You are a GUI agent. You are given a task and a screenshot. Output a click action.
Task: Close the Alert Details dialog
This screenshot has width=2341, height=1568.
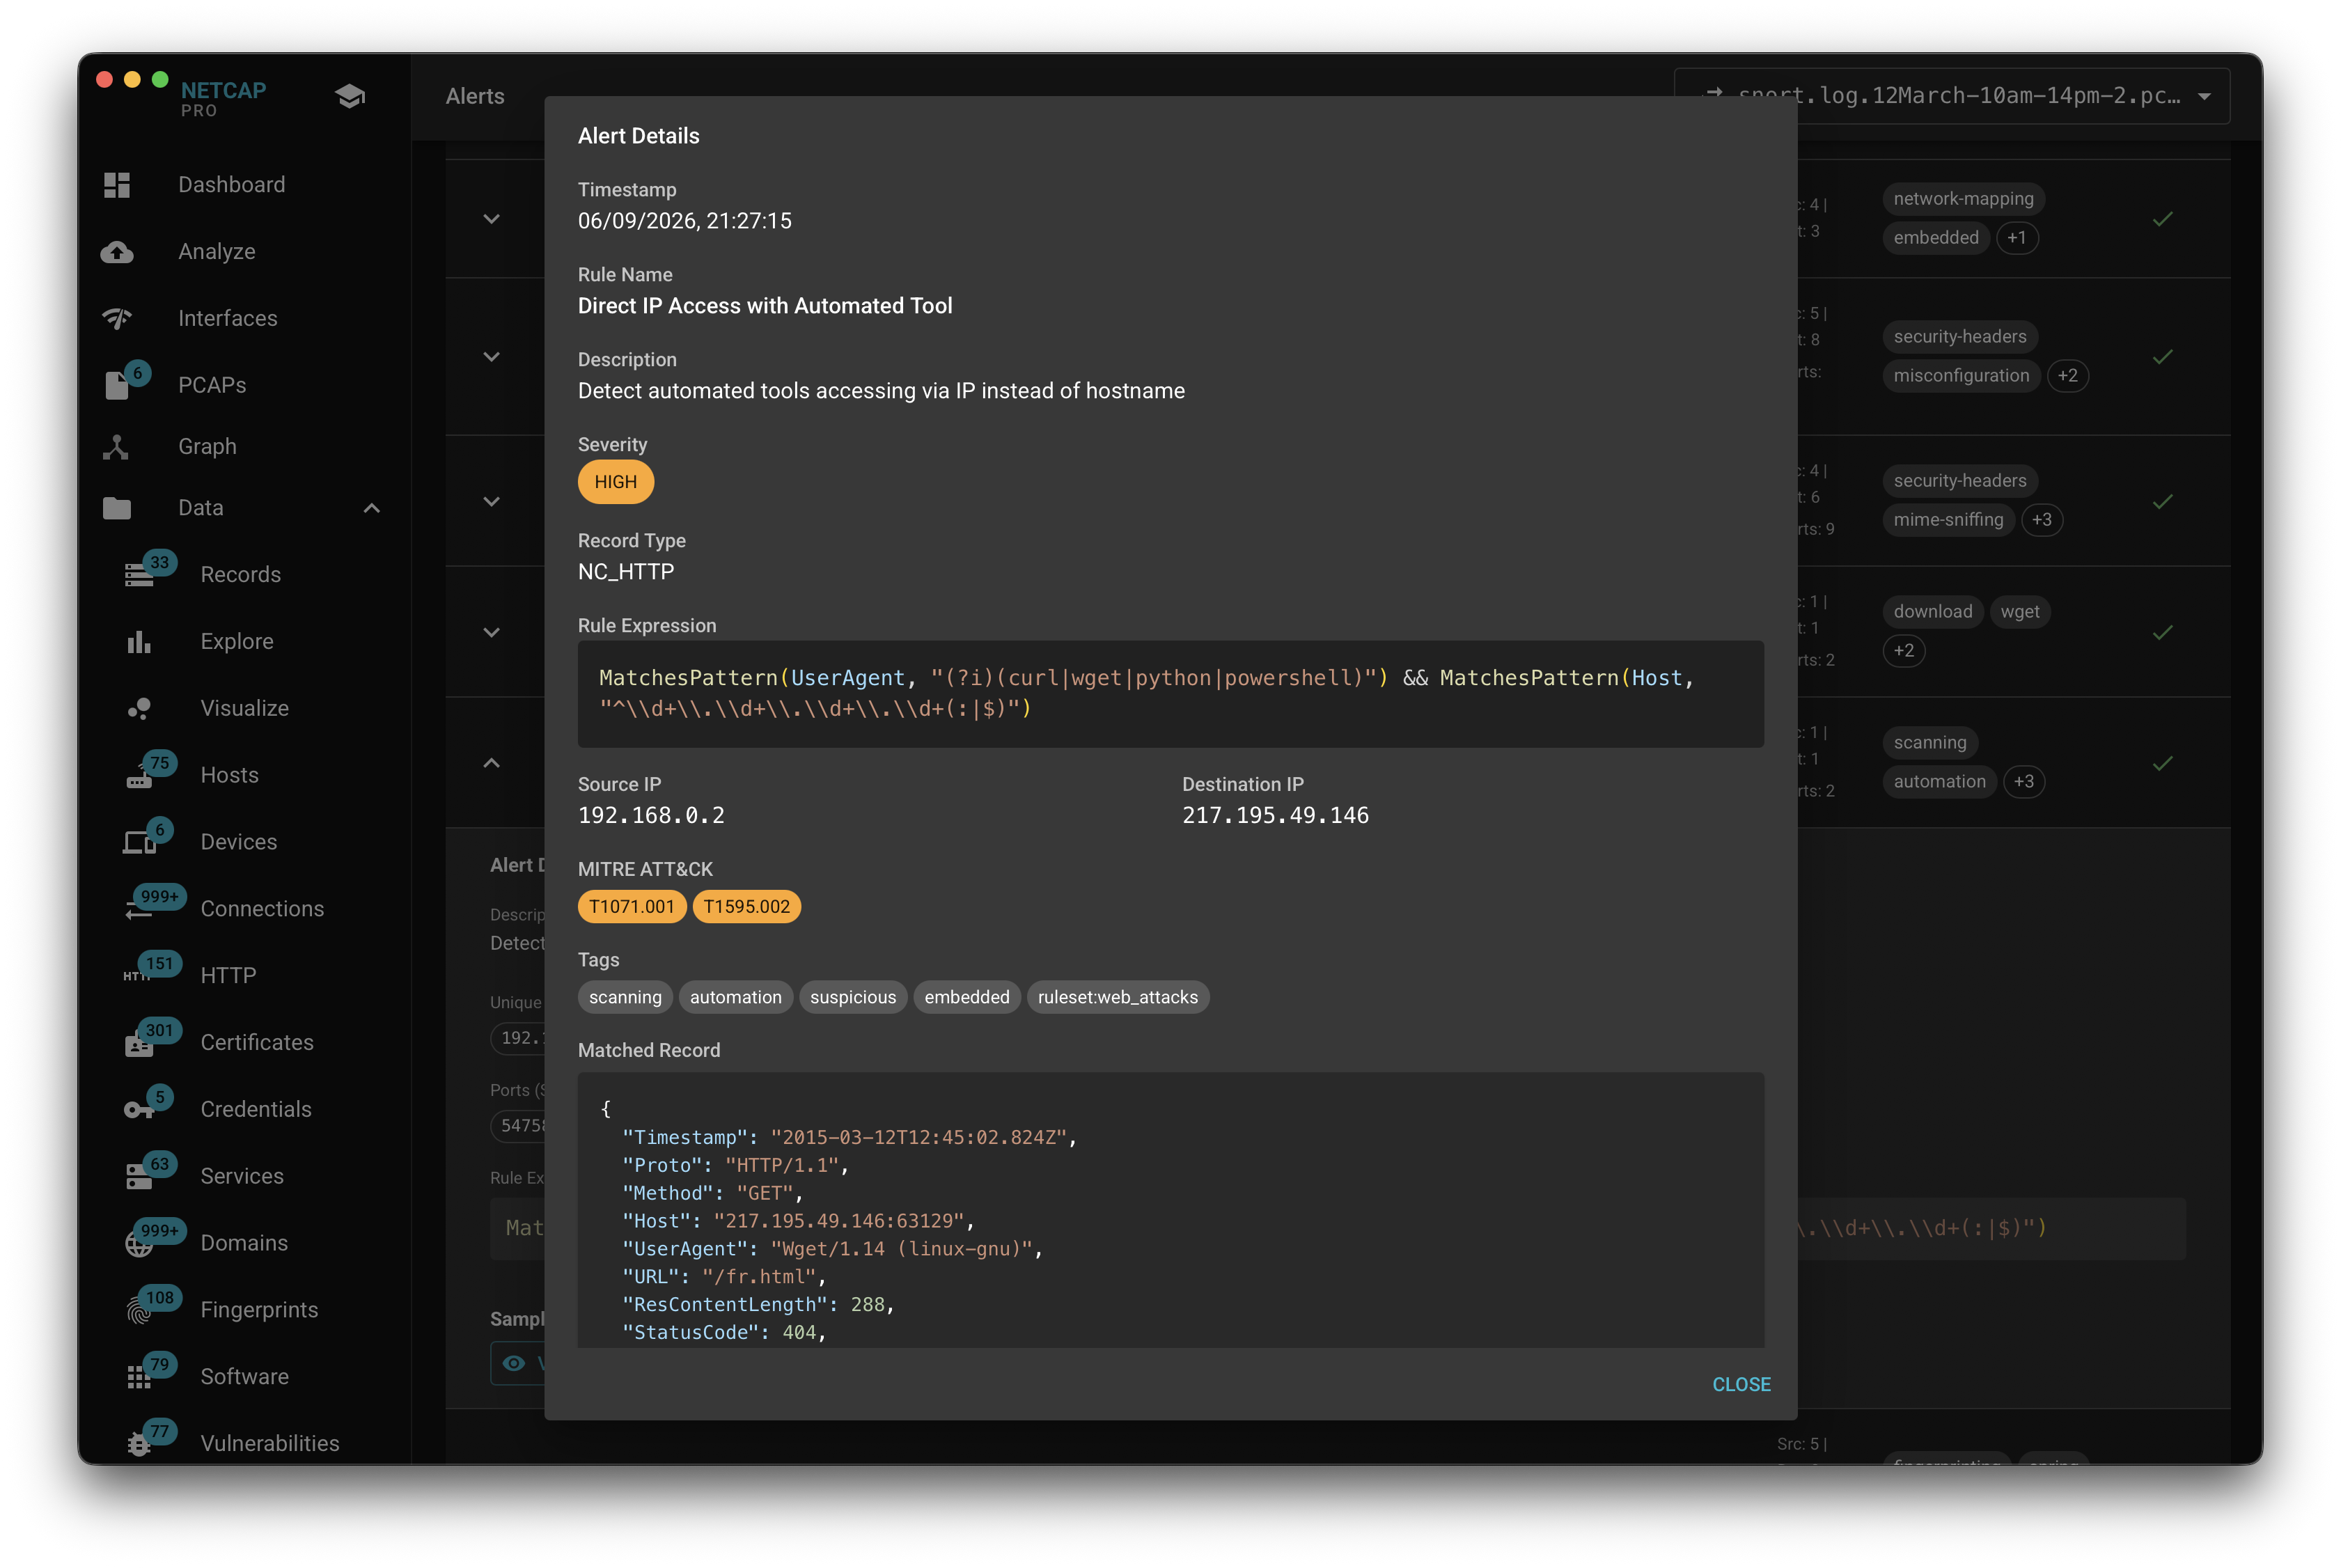coord(1741,1385)
